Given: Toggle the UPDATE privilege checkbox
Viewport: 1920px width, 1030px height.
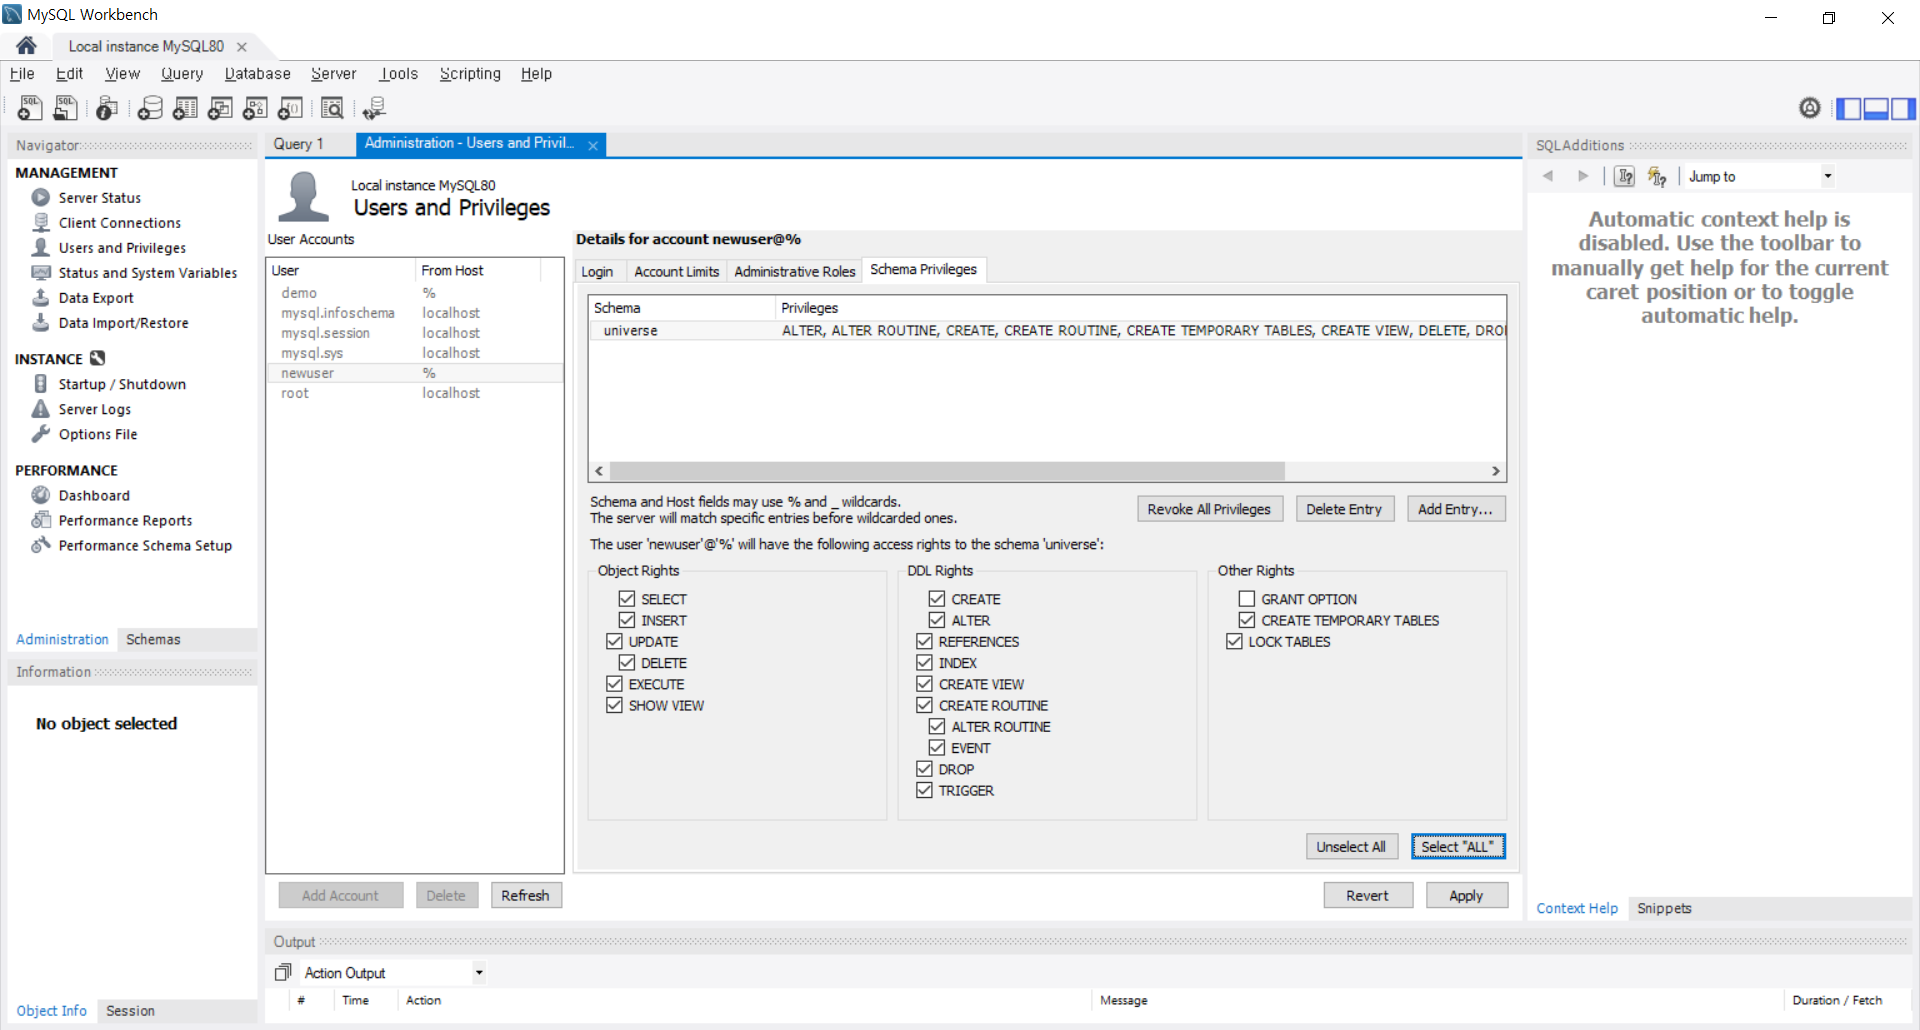Looking at the screenshot, I should click(x=614, y=641).
